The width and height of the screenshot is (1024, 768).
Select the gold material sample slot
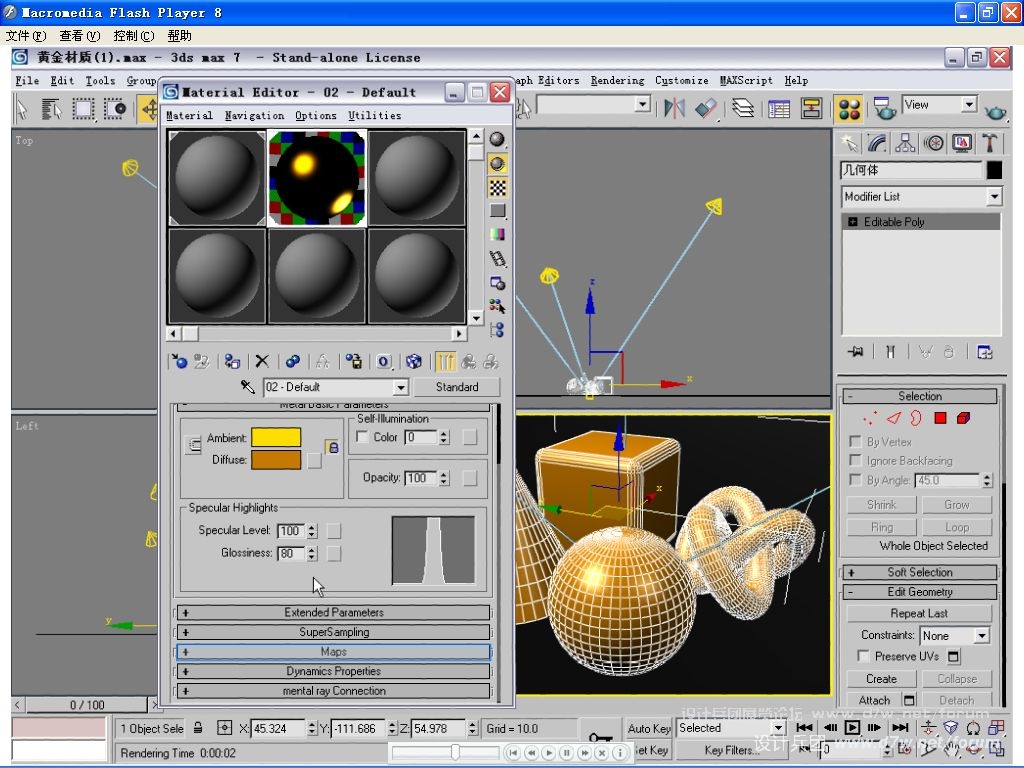point(317,178)
